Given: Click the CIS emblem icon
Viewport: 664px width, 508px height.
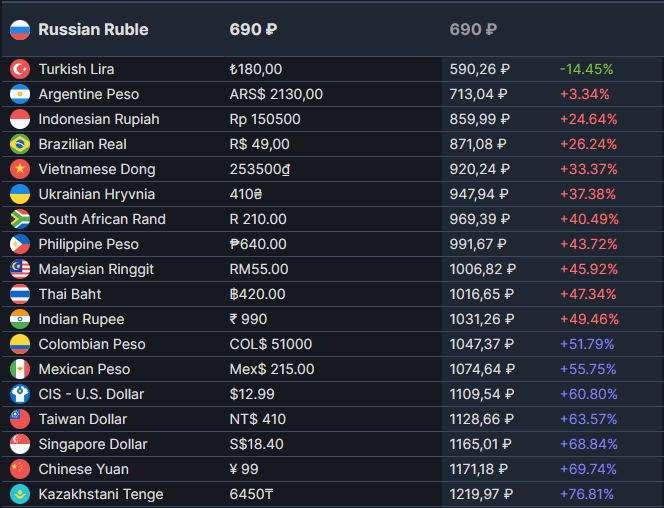Looking at the screenshot, I should pos(20,394).
